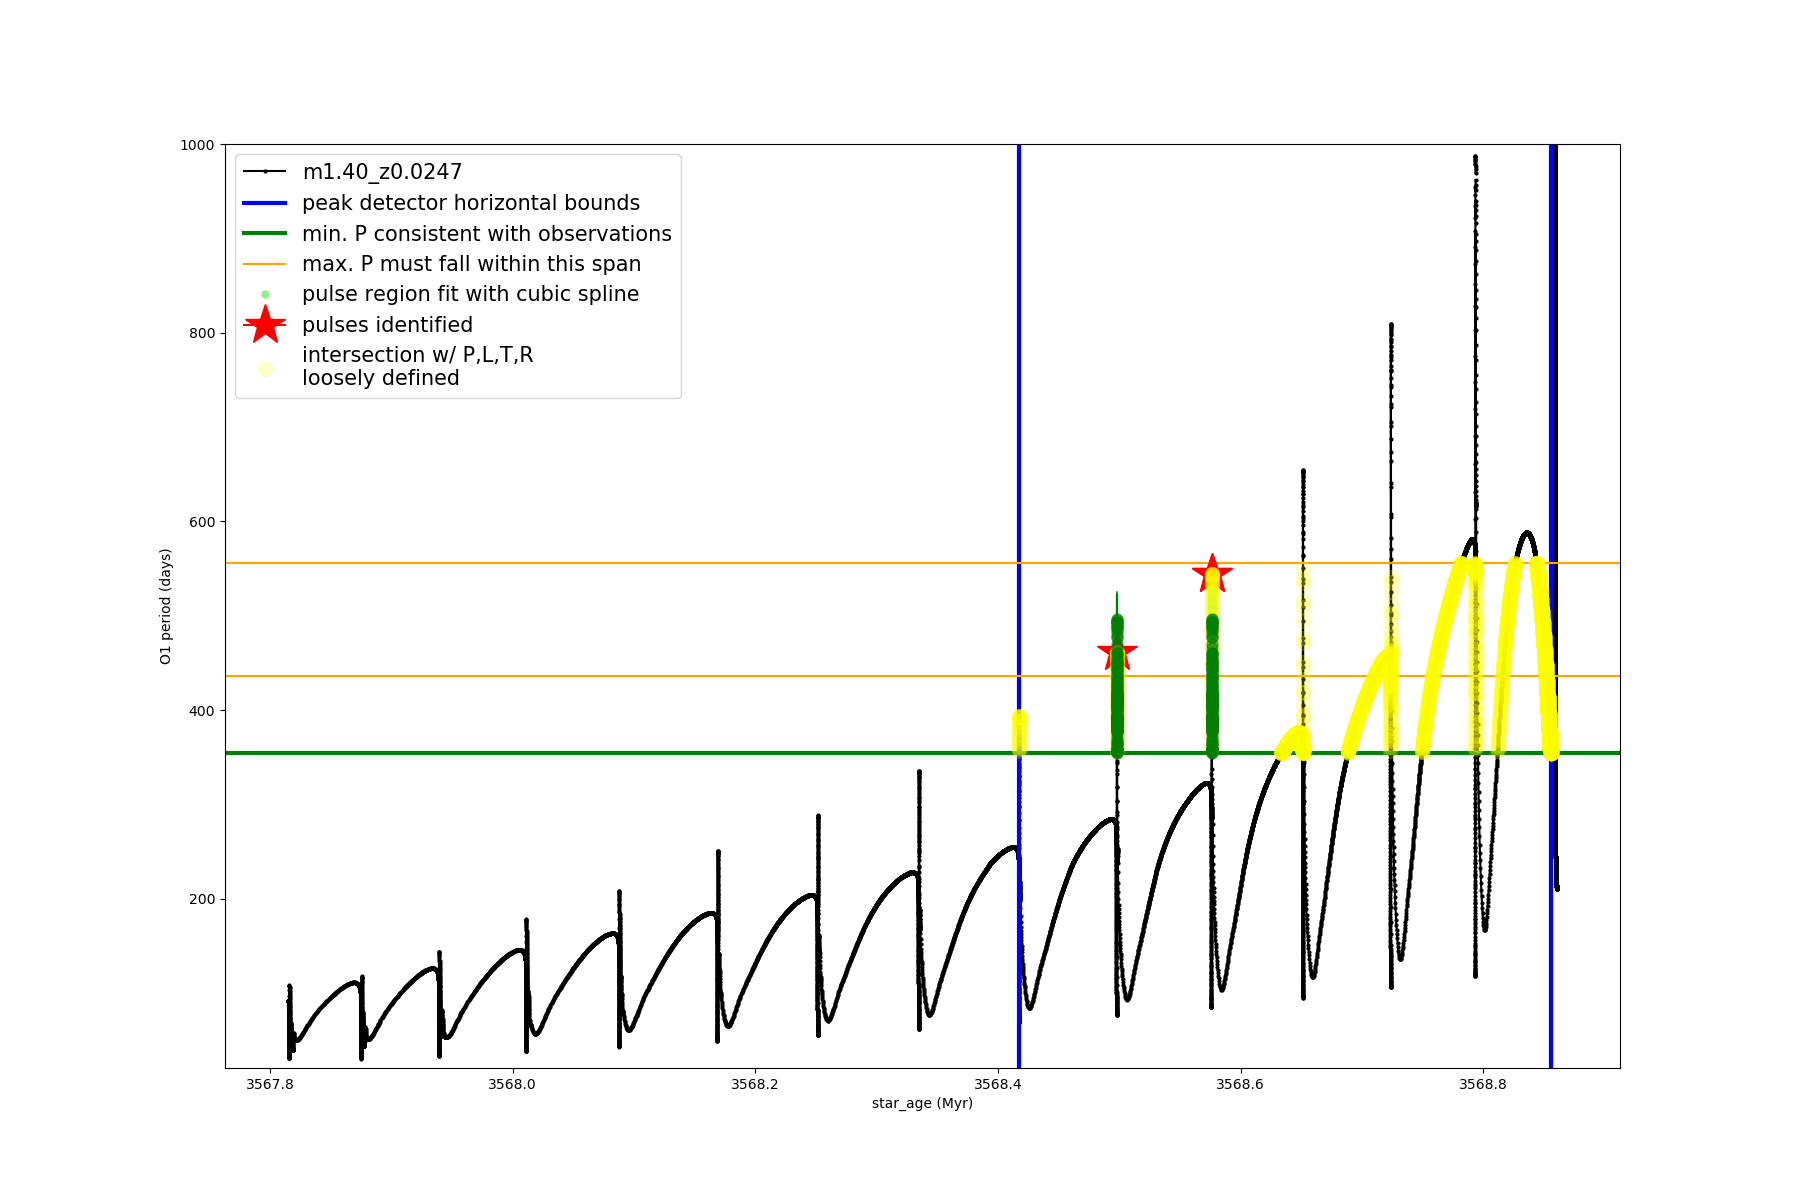Click yellow marker cluster on left blue line
1800x1200 pixels.
(1019, 733)
